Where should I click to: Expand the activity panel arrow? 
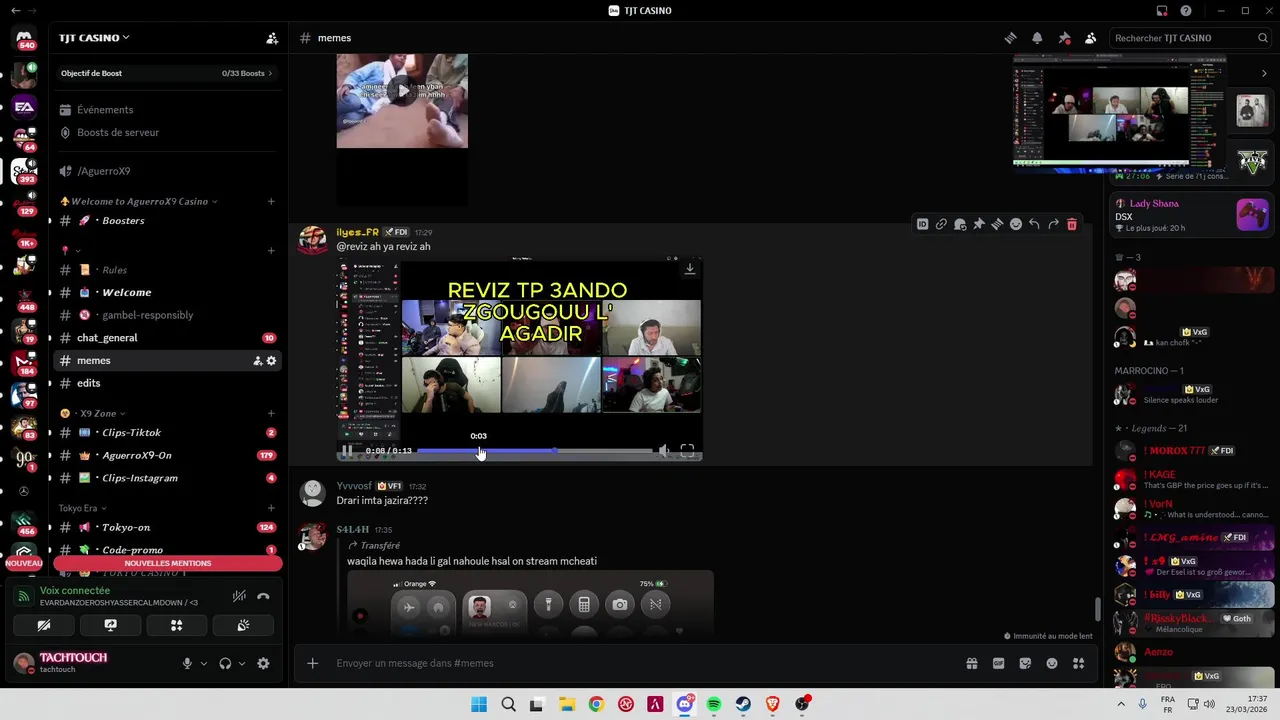(x=1264, y=73)
